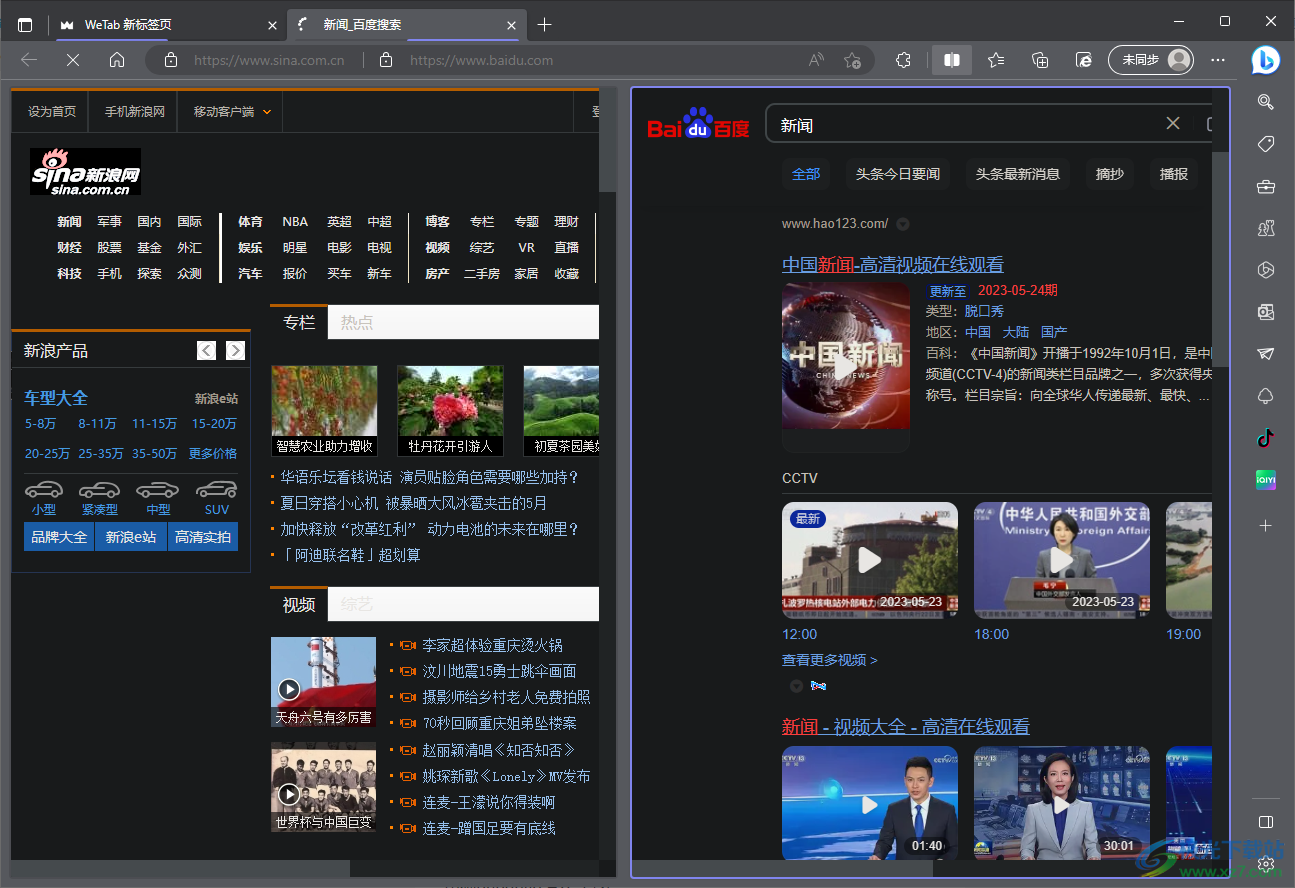This screenshot has width=1295, height=888.
Task: Show next 新浪产品 item arrow
Action: click(235, 350)
